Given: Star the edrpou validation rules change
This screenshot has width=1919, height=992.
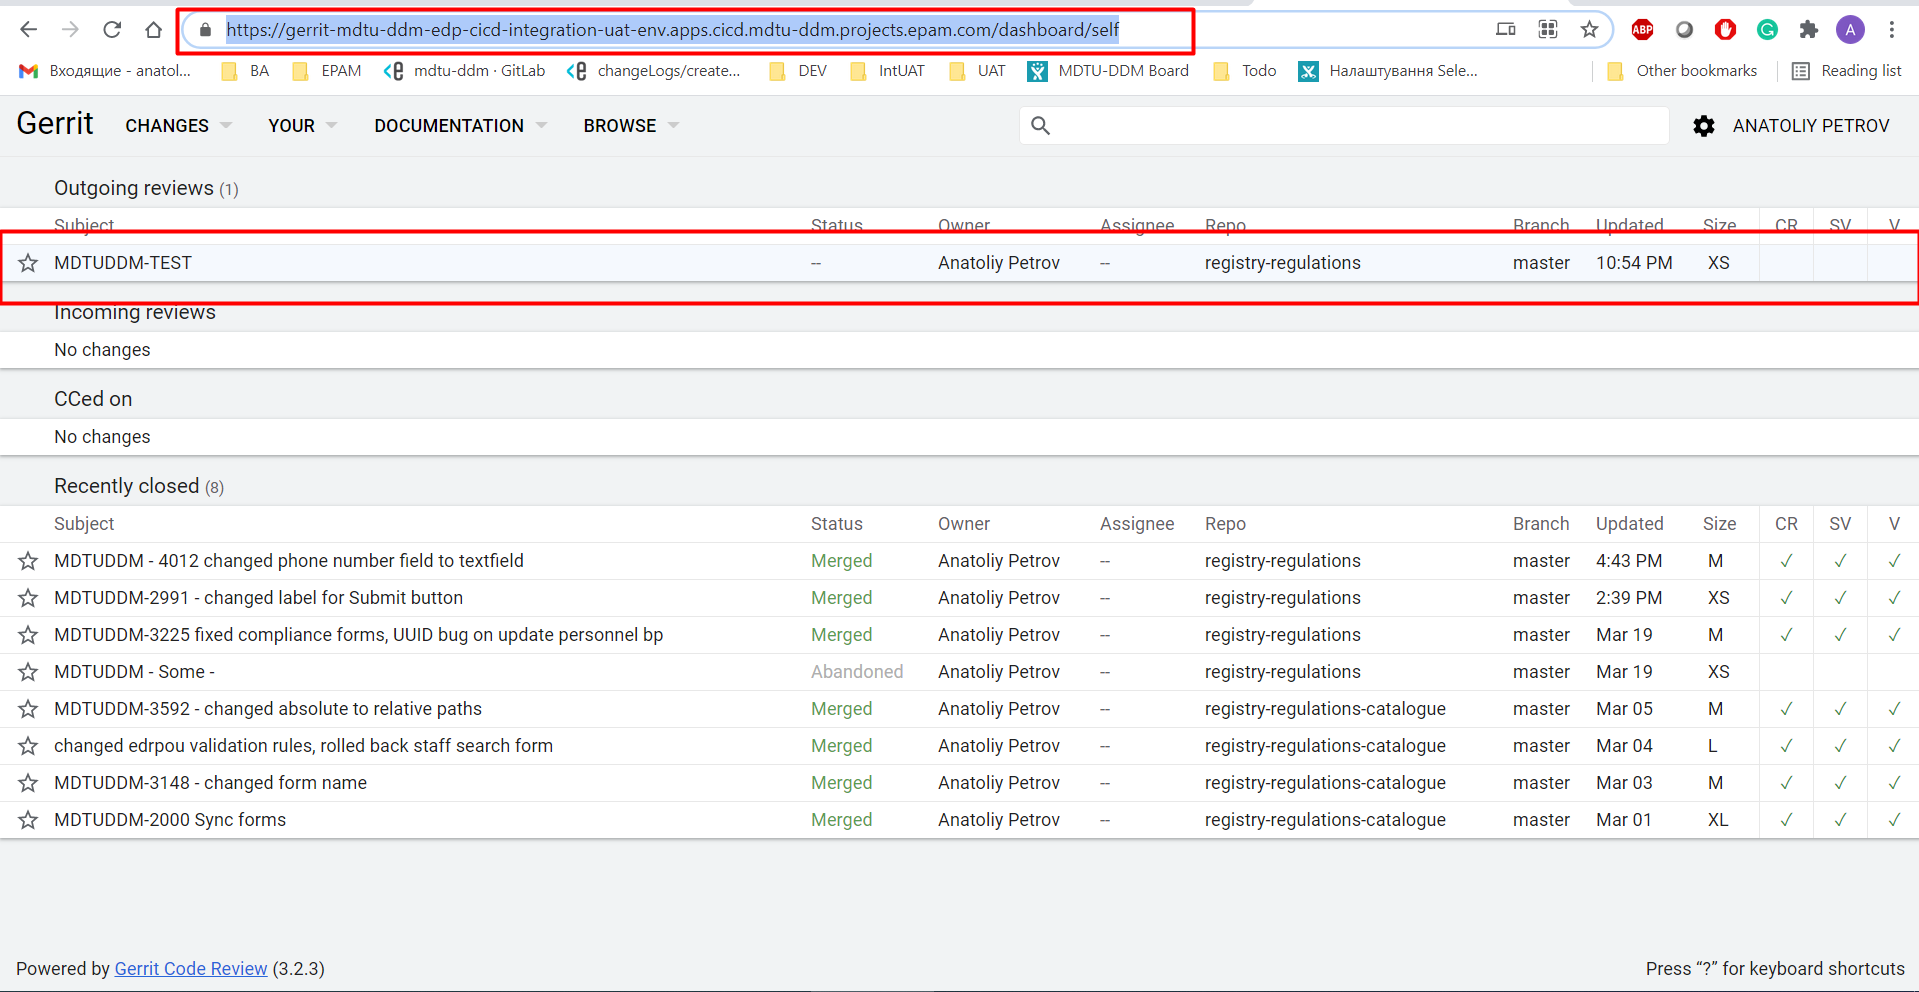Looking at the screenshot, I should click(x=28, y=746).
